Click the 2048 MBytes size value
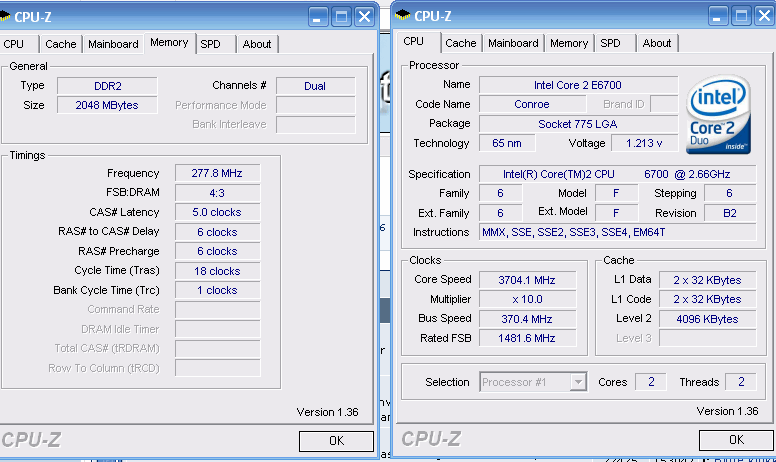This screenshot has height=462, width=776. (x=107, y=105)
